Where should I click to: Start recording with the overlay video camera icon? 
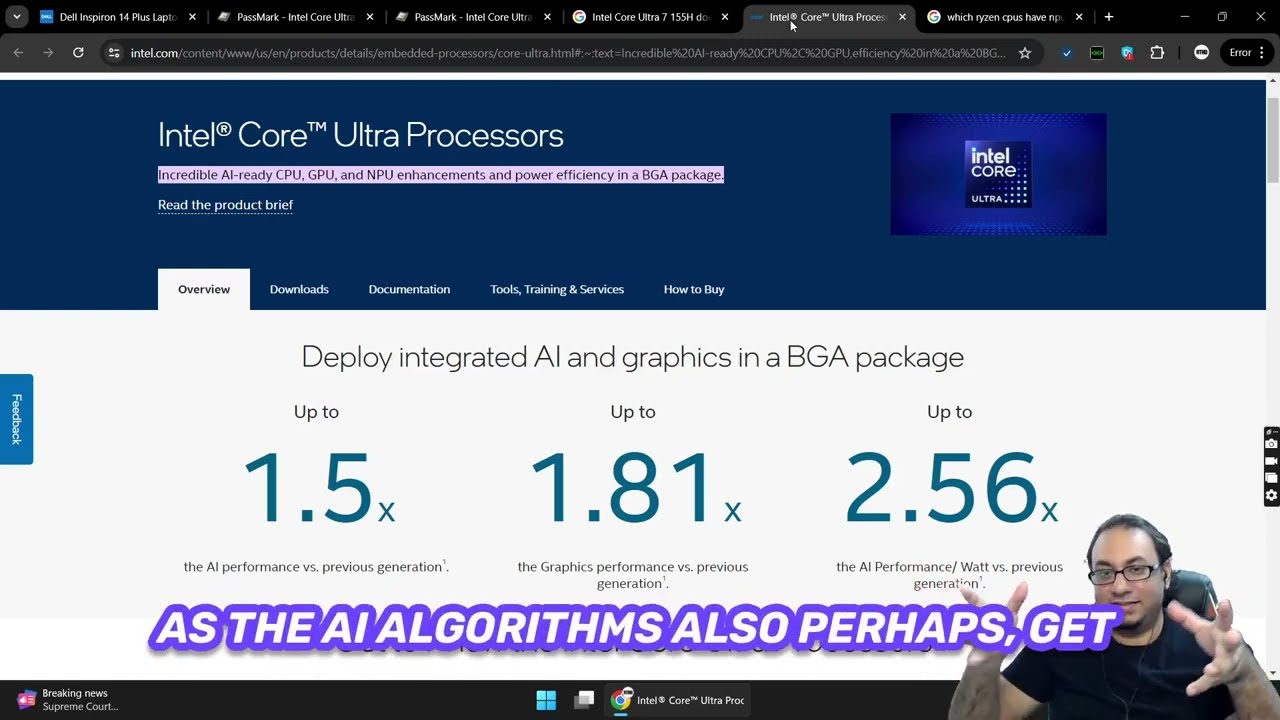(x=1271, y=461)
